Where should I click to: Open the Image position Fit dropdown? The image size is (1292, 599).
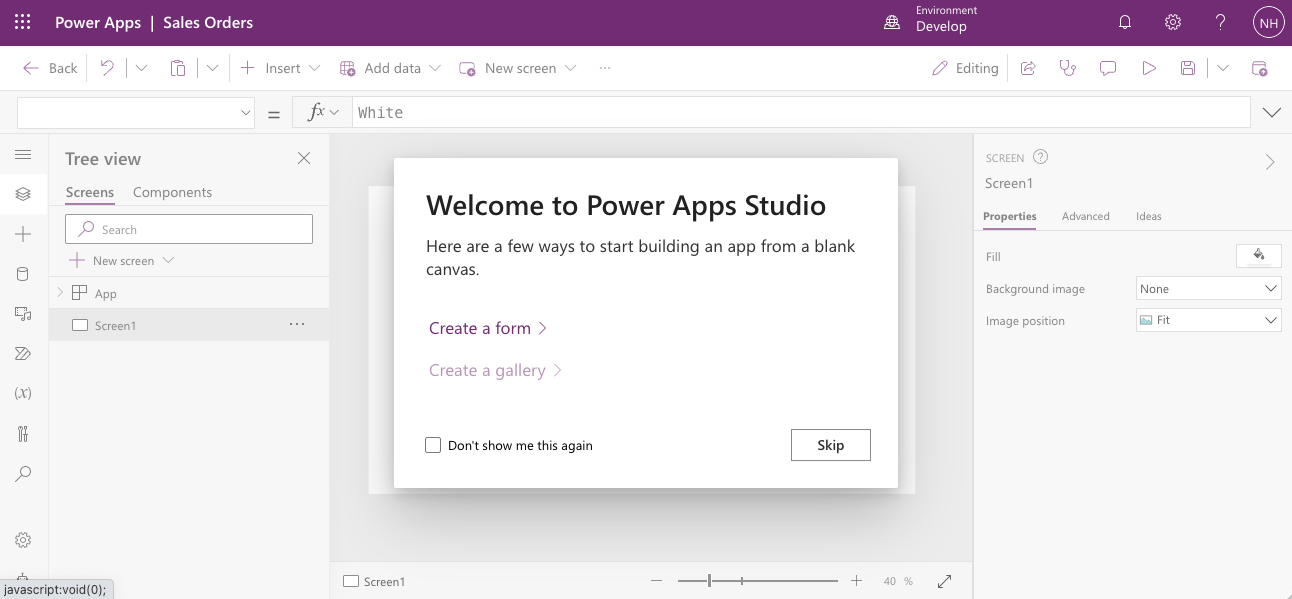point(1208,321)
